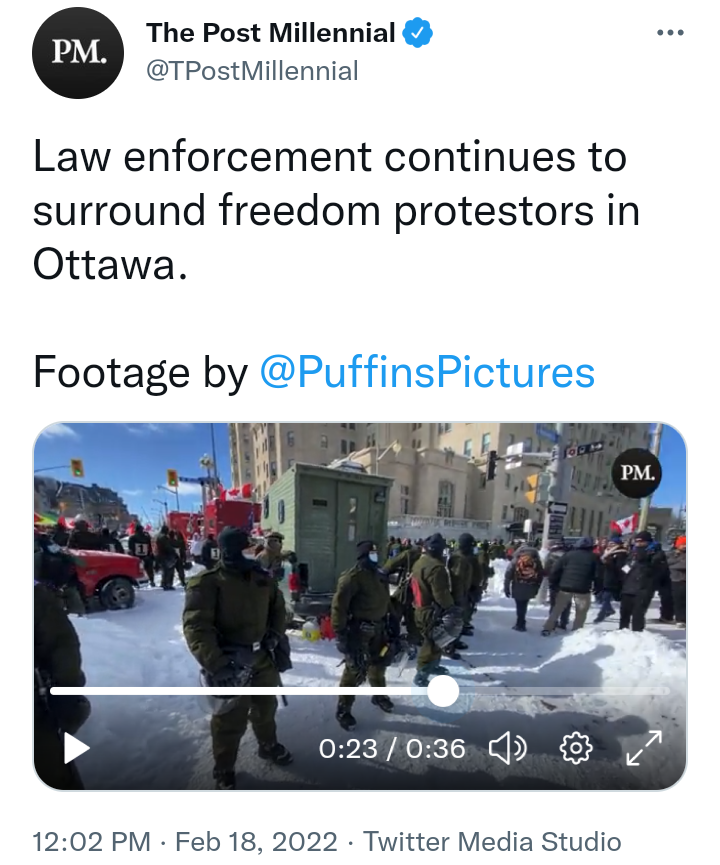720x865 pixels.
Task: Open The Post Millennial PM. profile avatar
Action: click(x=78, y=53)
